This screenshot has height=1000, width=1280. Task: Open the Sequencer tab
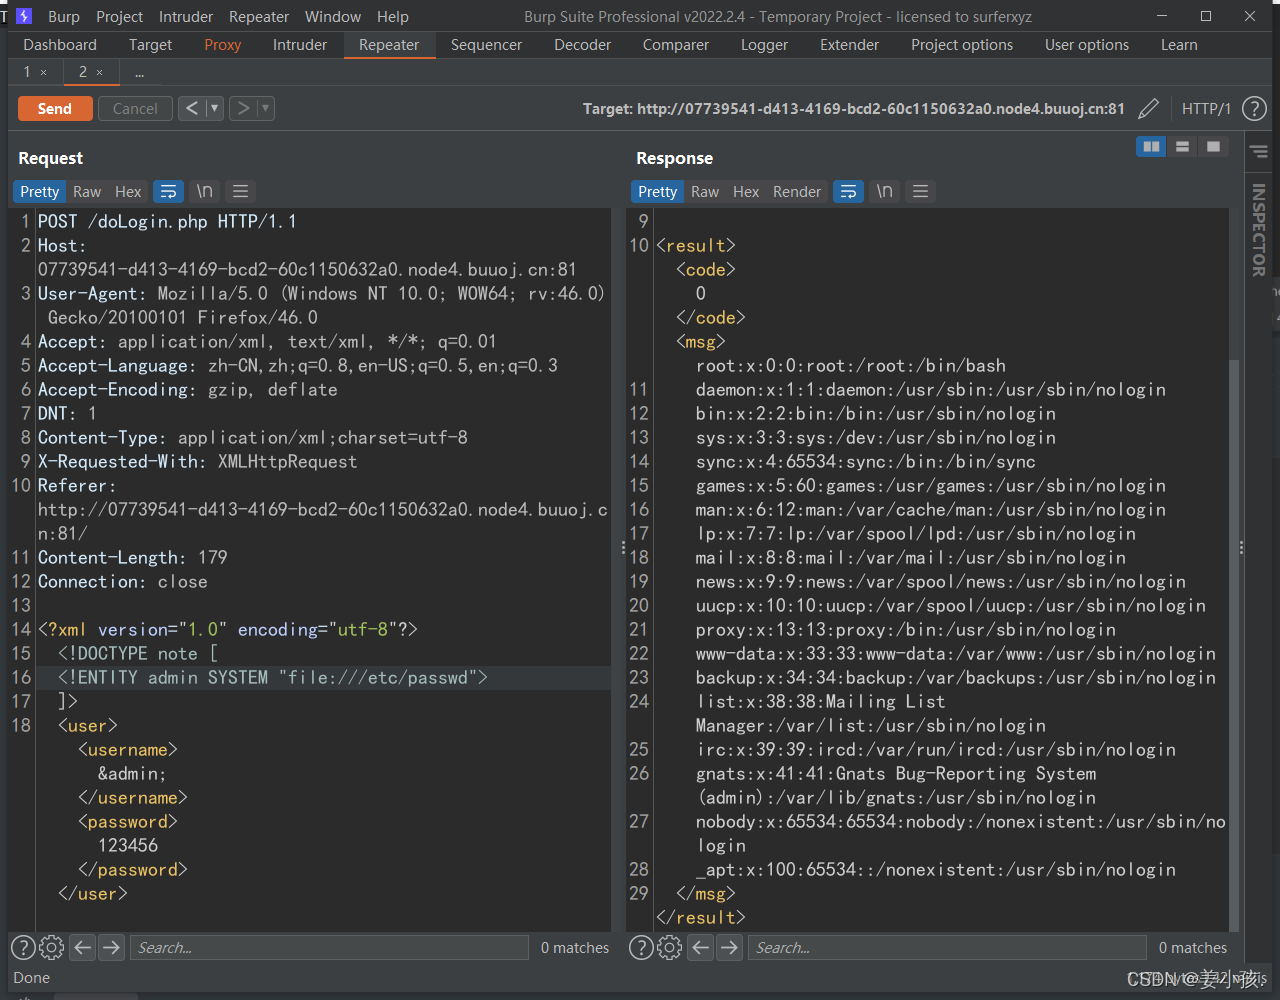(486, 45)
